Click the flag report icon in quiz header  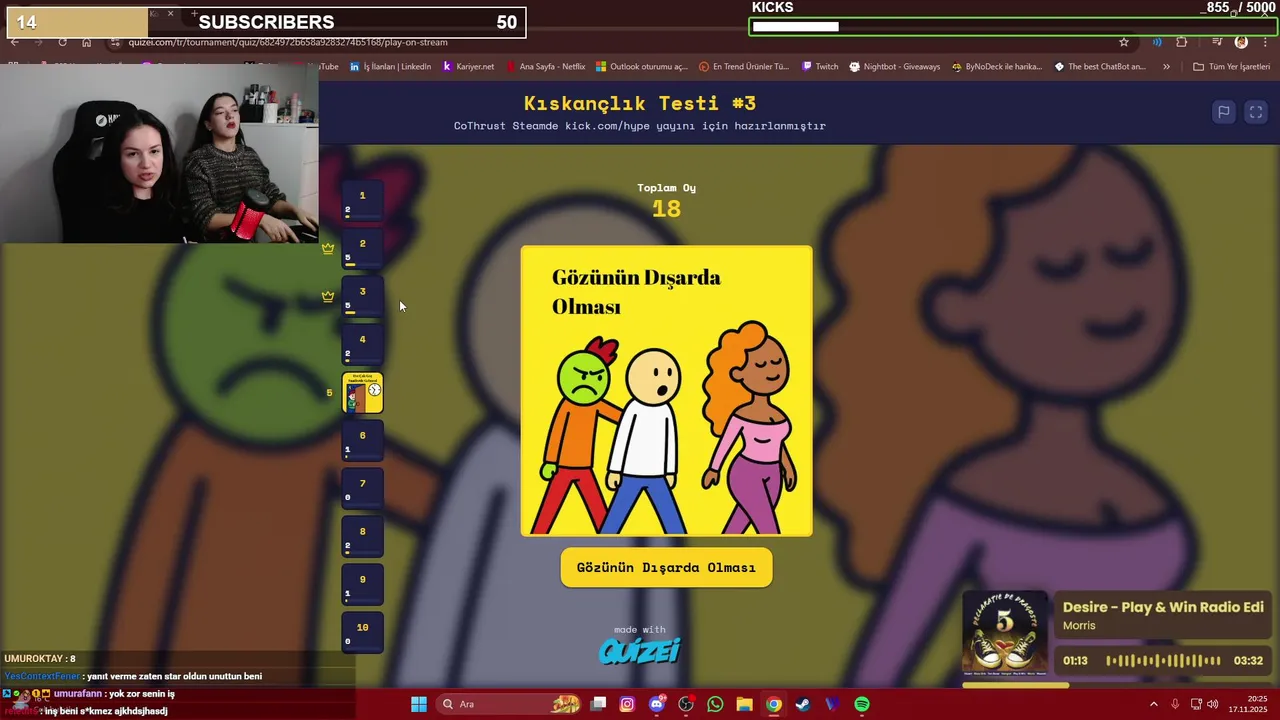[x=1223, y=112]
